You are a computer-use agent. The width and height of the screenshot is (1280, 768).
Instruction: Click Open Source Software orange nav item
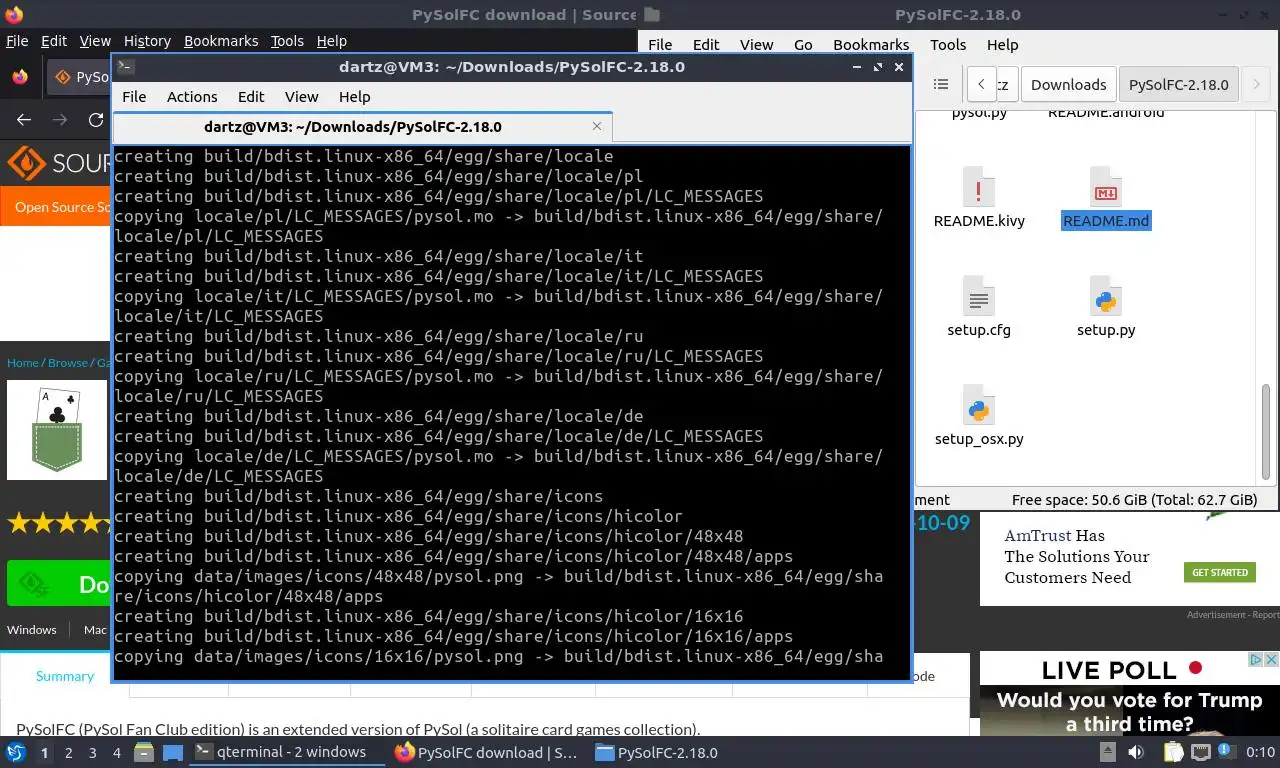click(x=62, y=207)
